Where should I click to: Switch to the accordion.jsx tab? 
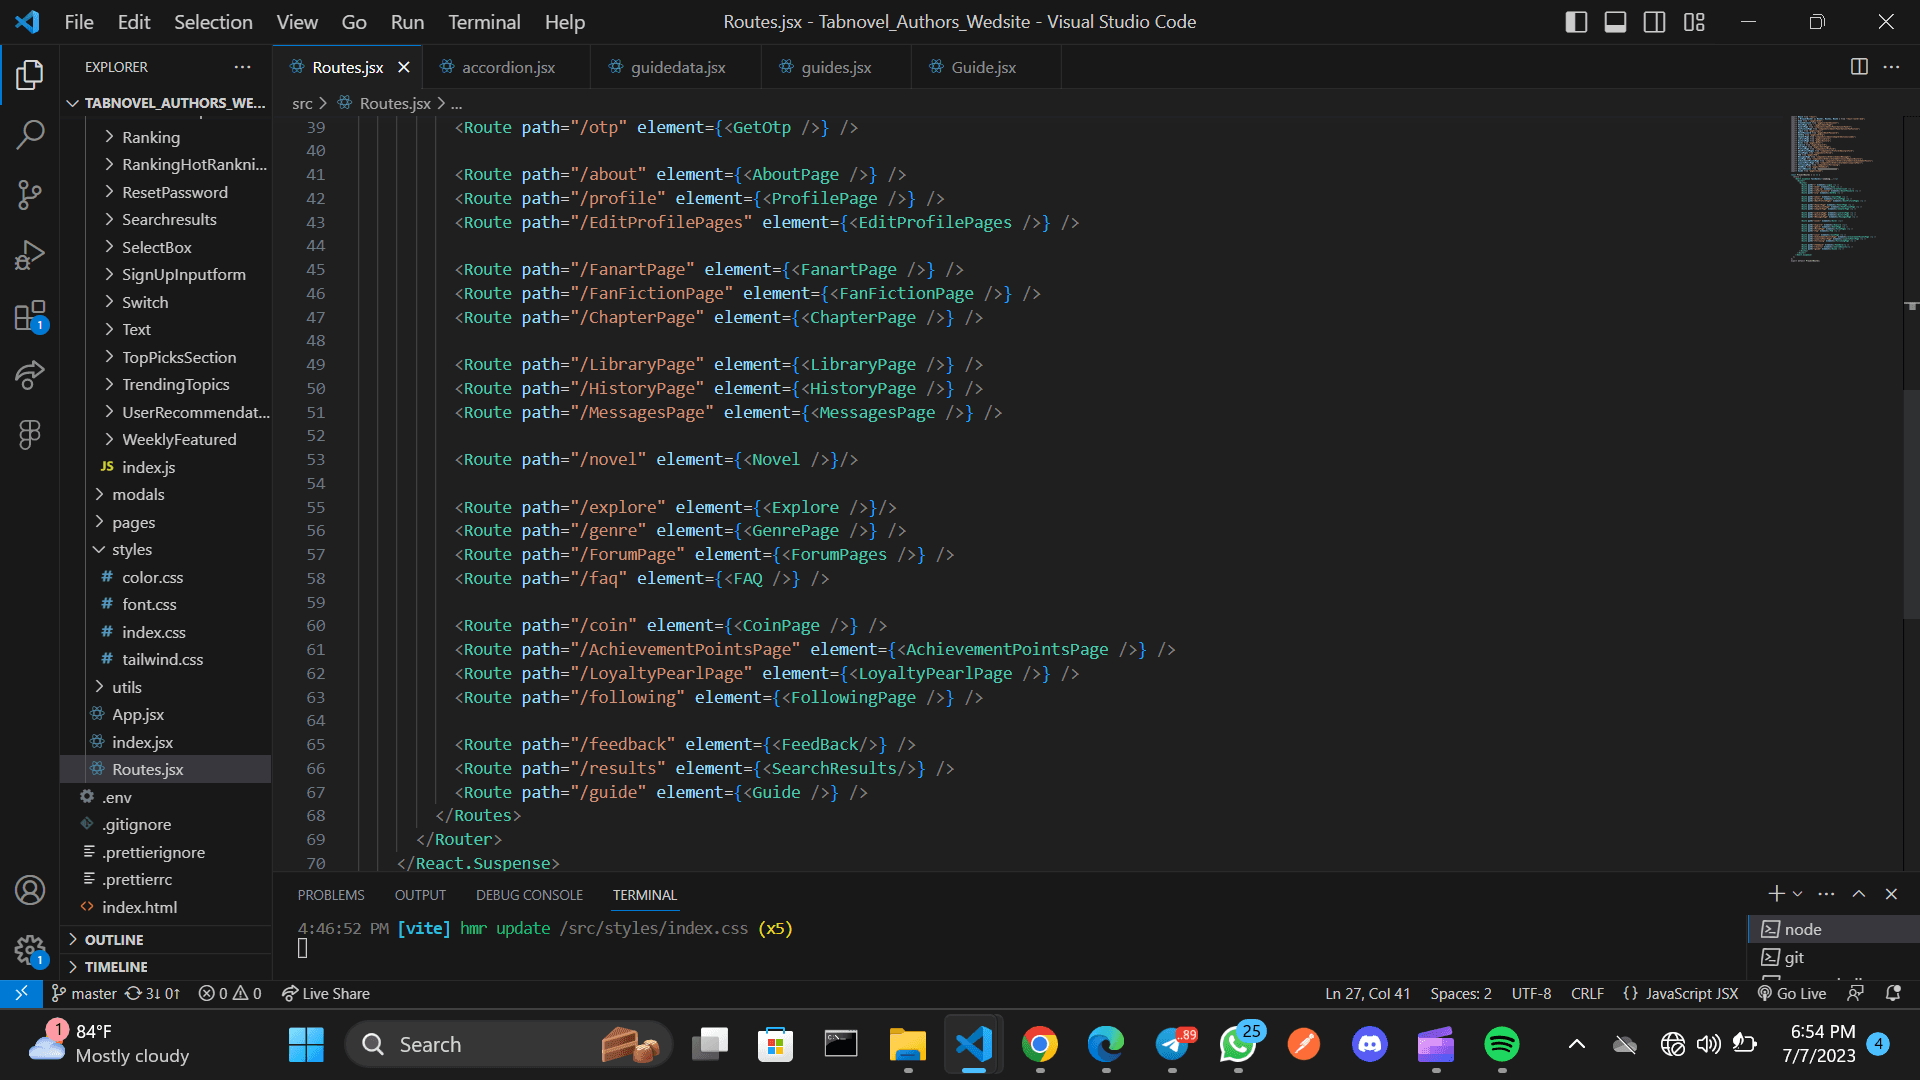tap(506, 67)
